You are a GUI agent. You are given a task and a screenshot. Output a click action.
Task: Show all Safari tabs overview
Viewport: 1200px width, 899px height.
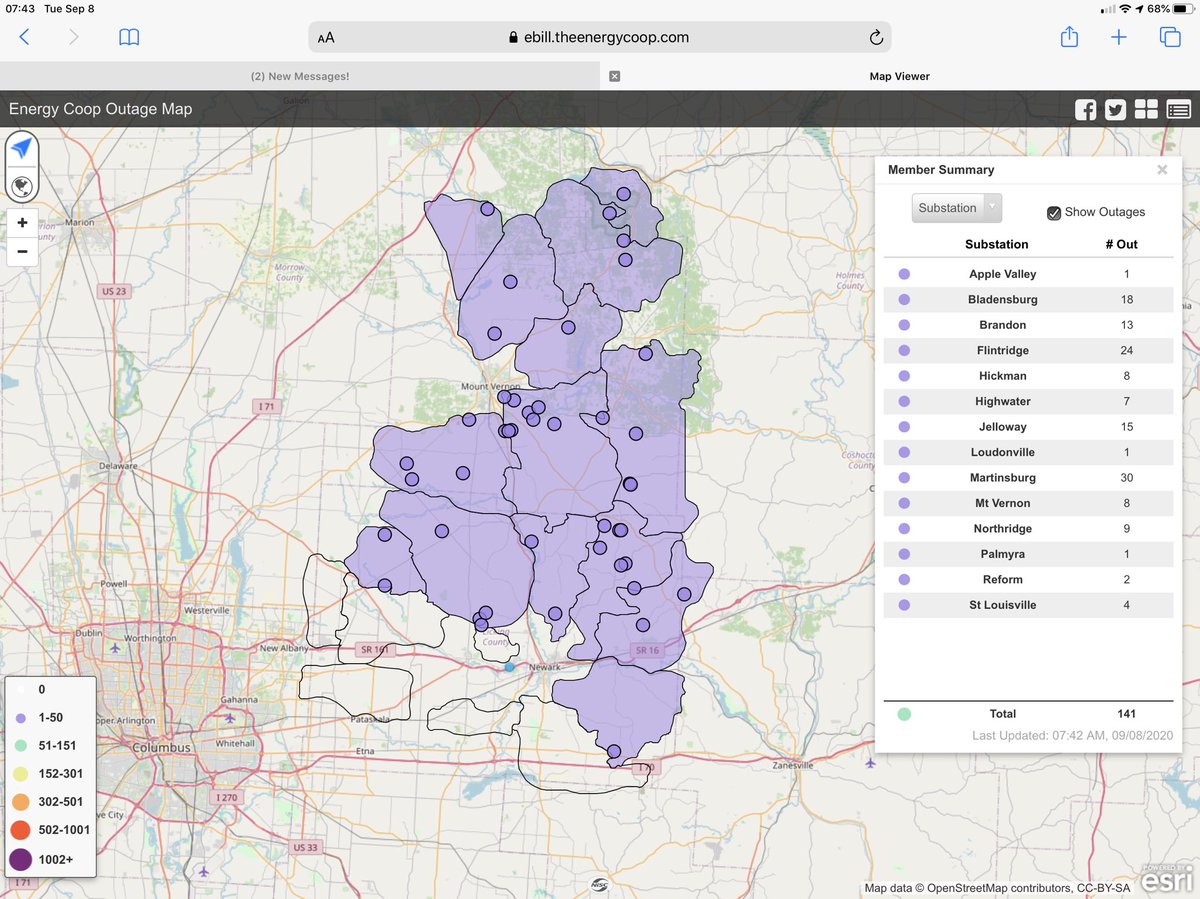tap(1170, 37)
